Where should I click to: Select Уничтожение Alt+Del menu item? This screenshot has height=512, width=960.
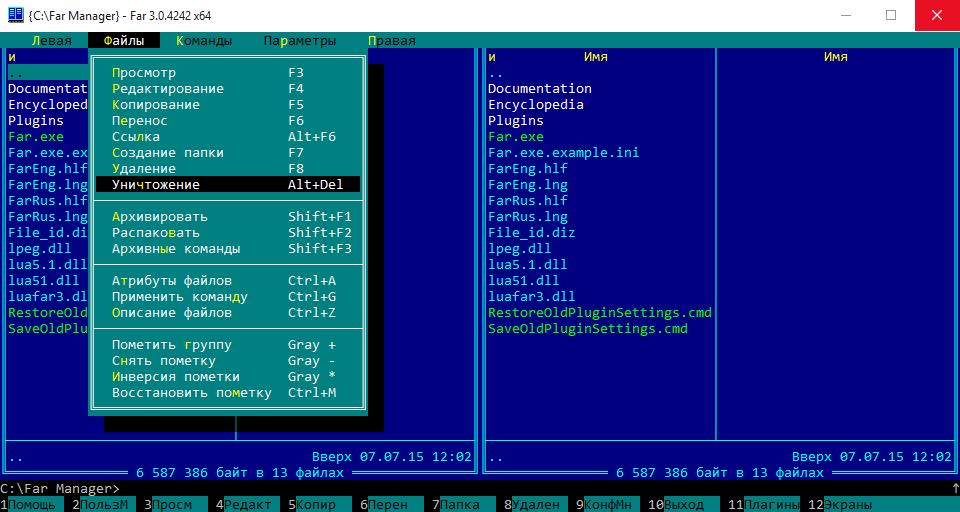pos(228,184)
